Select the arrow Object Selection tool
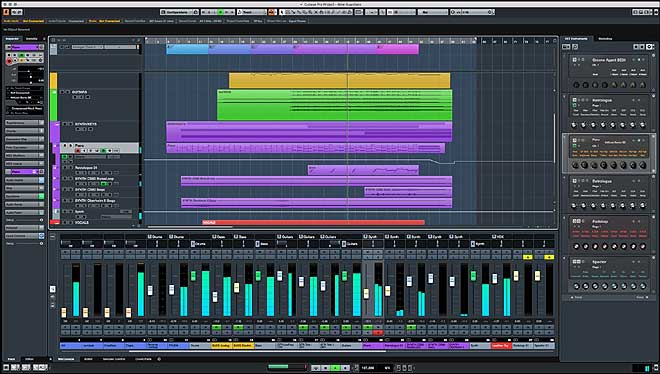This screenshot has height=374, width=660. [282, 12]
